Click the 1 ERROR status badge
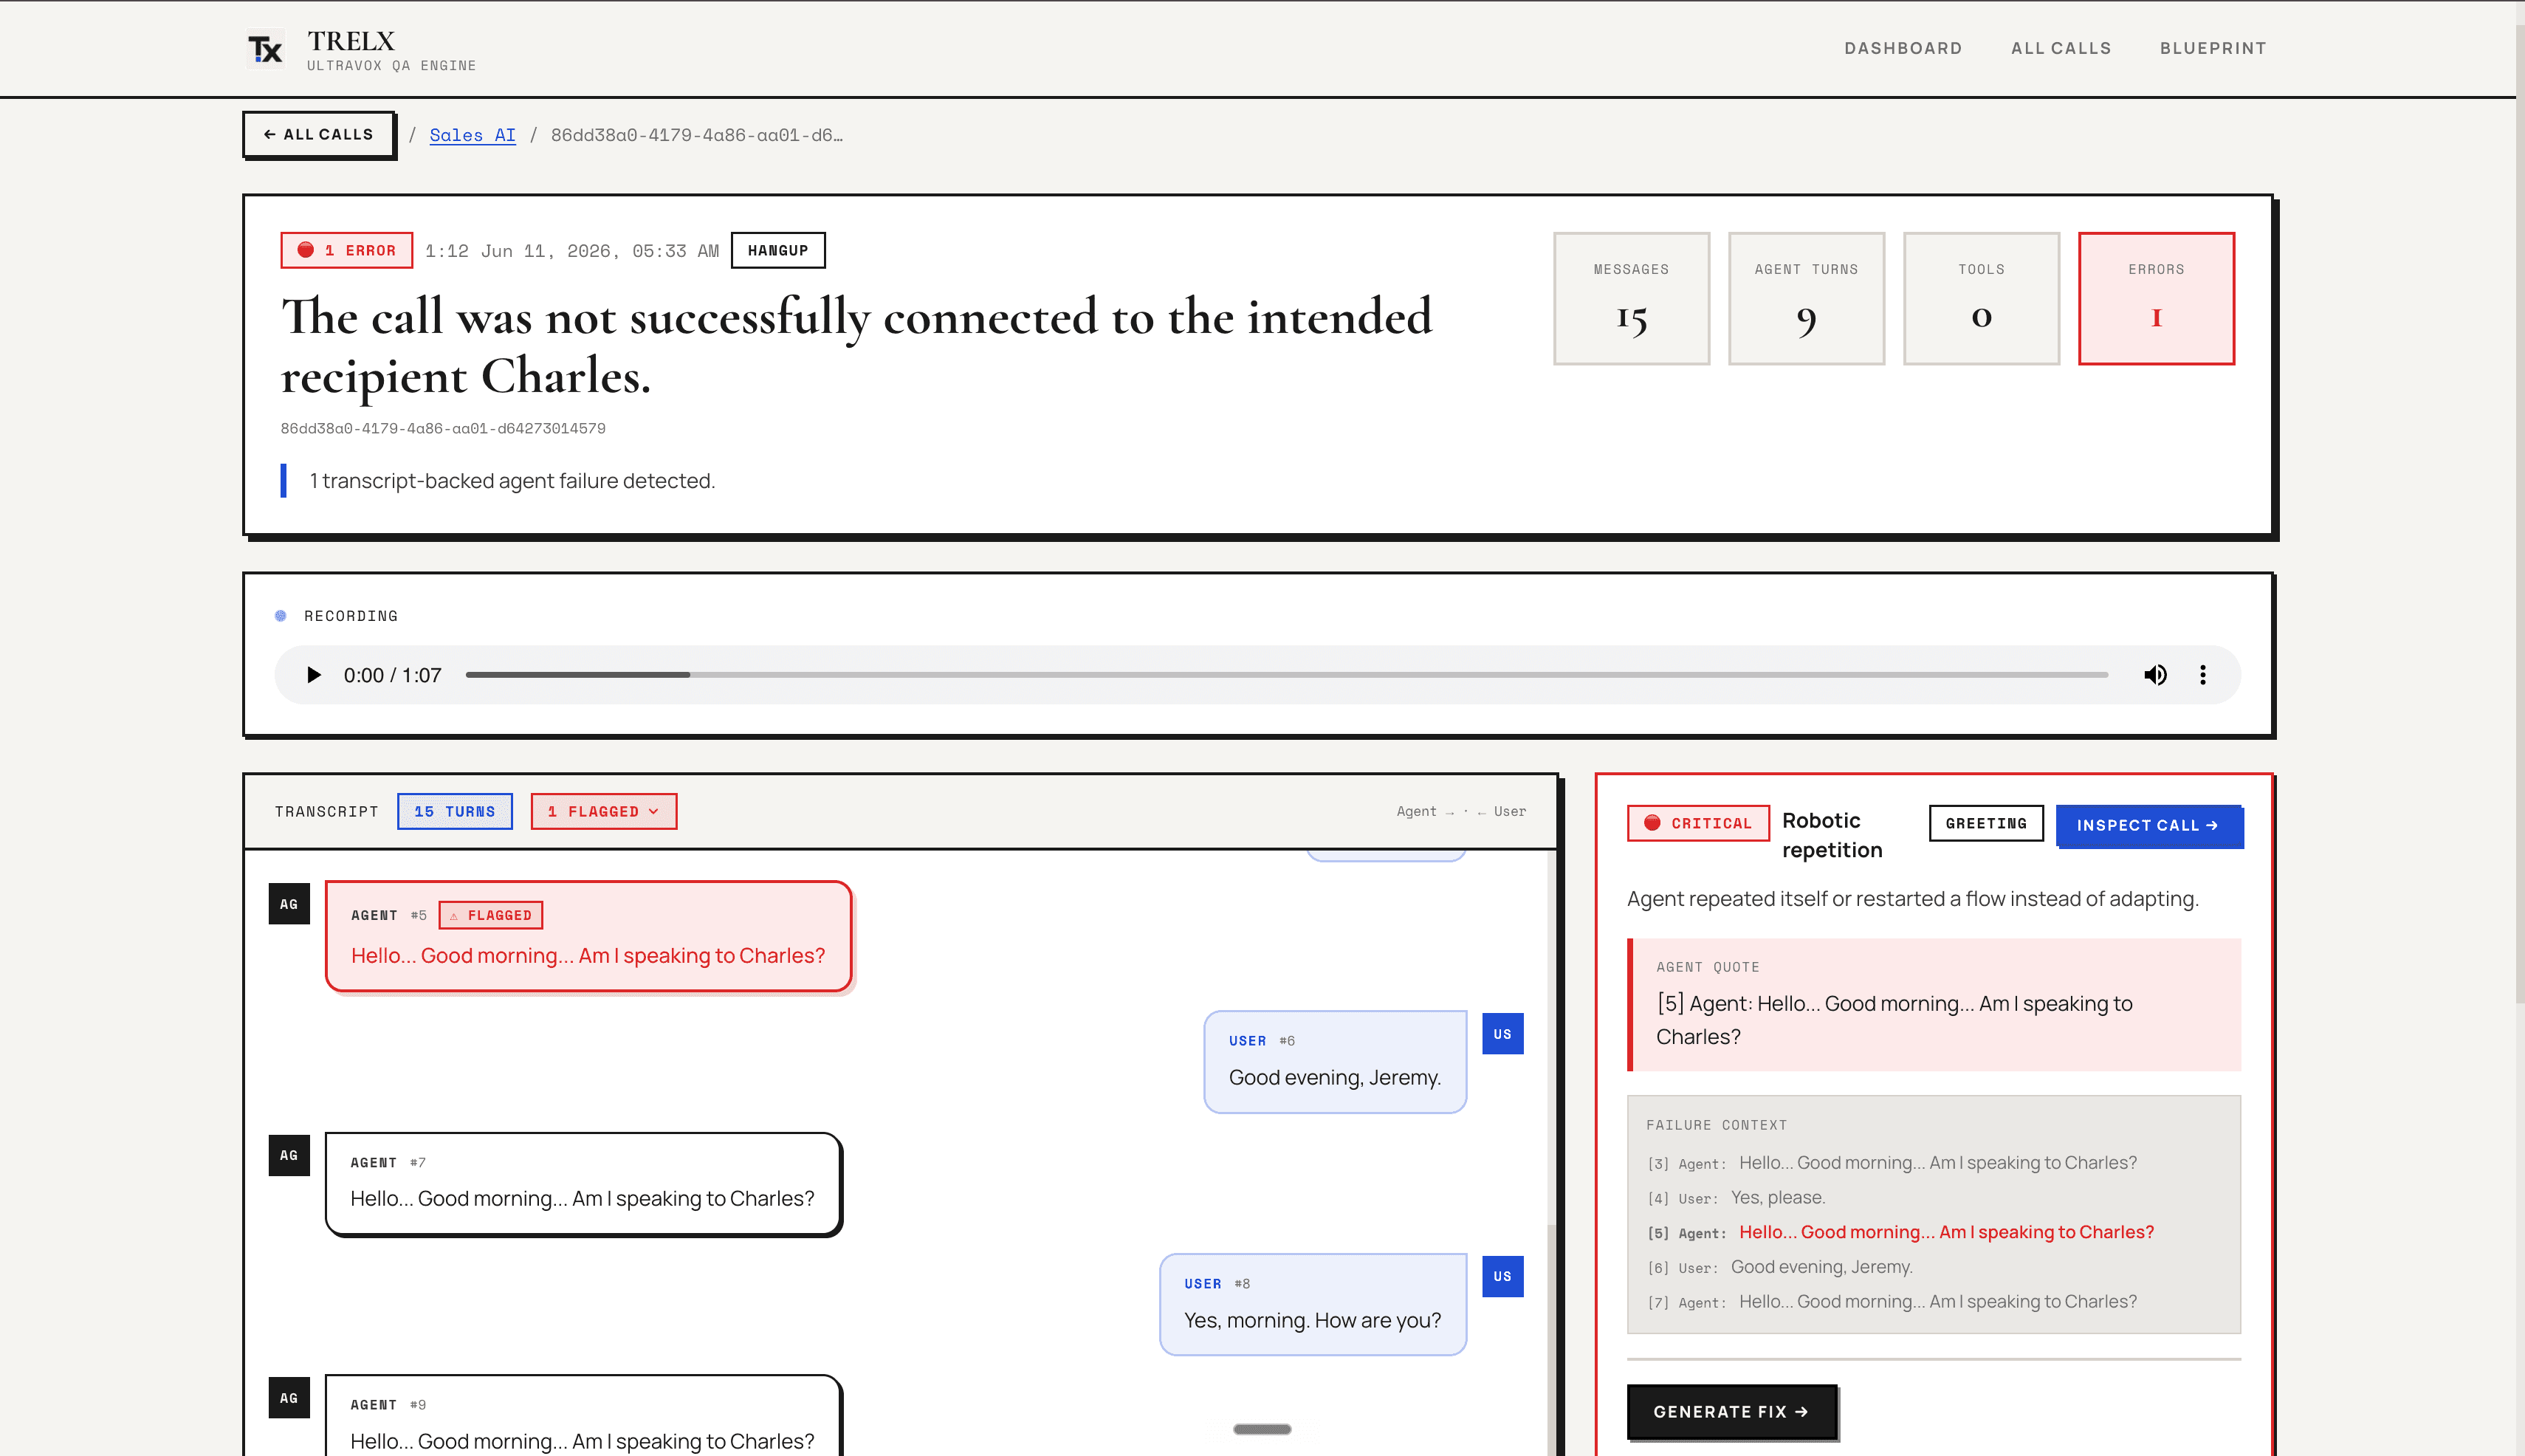Screen dimensions: 2525x1456 click(347, 250)
